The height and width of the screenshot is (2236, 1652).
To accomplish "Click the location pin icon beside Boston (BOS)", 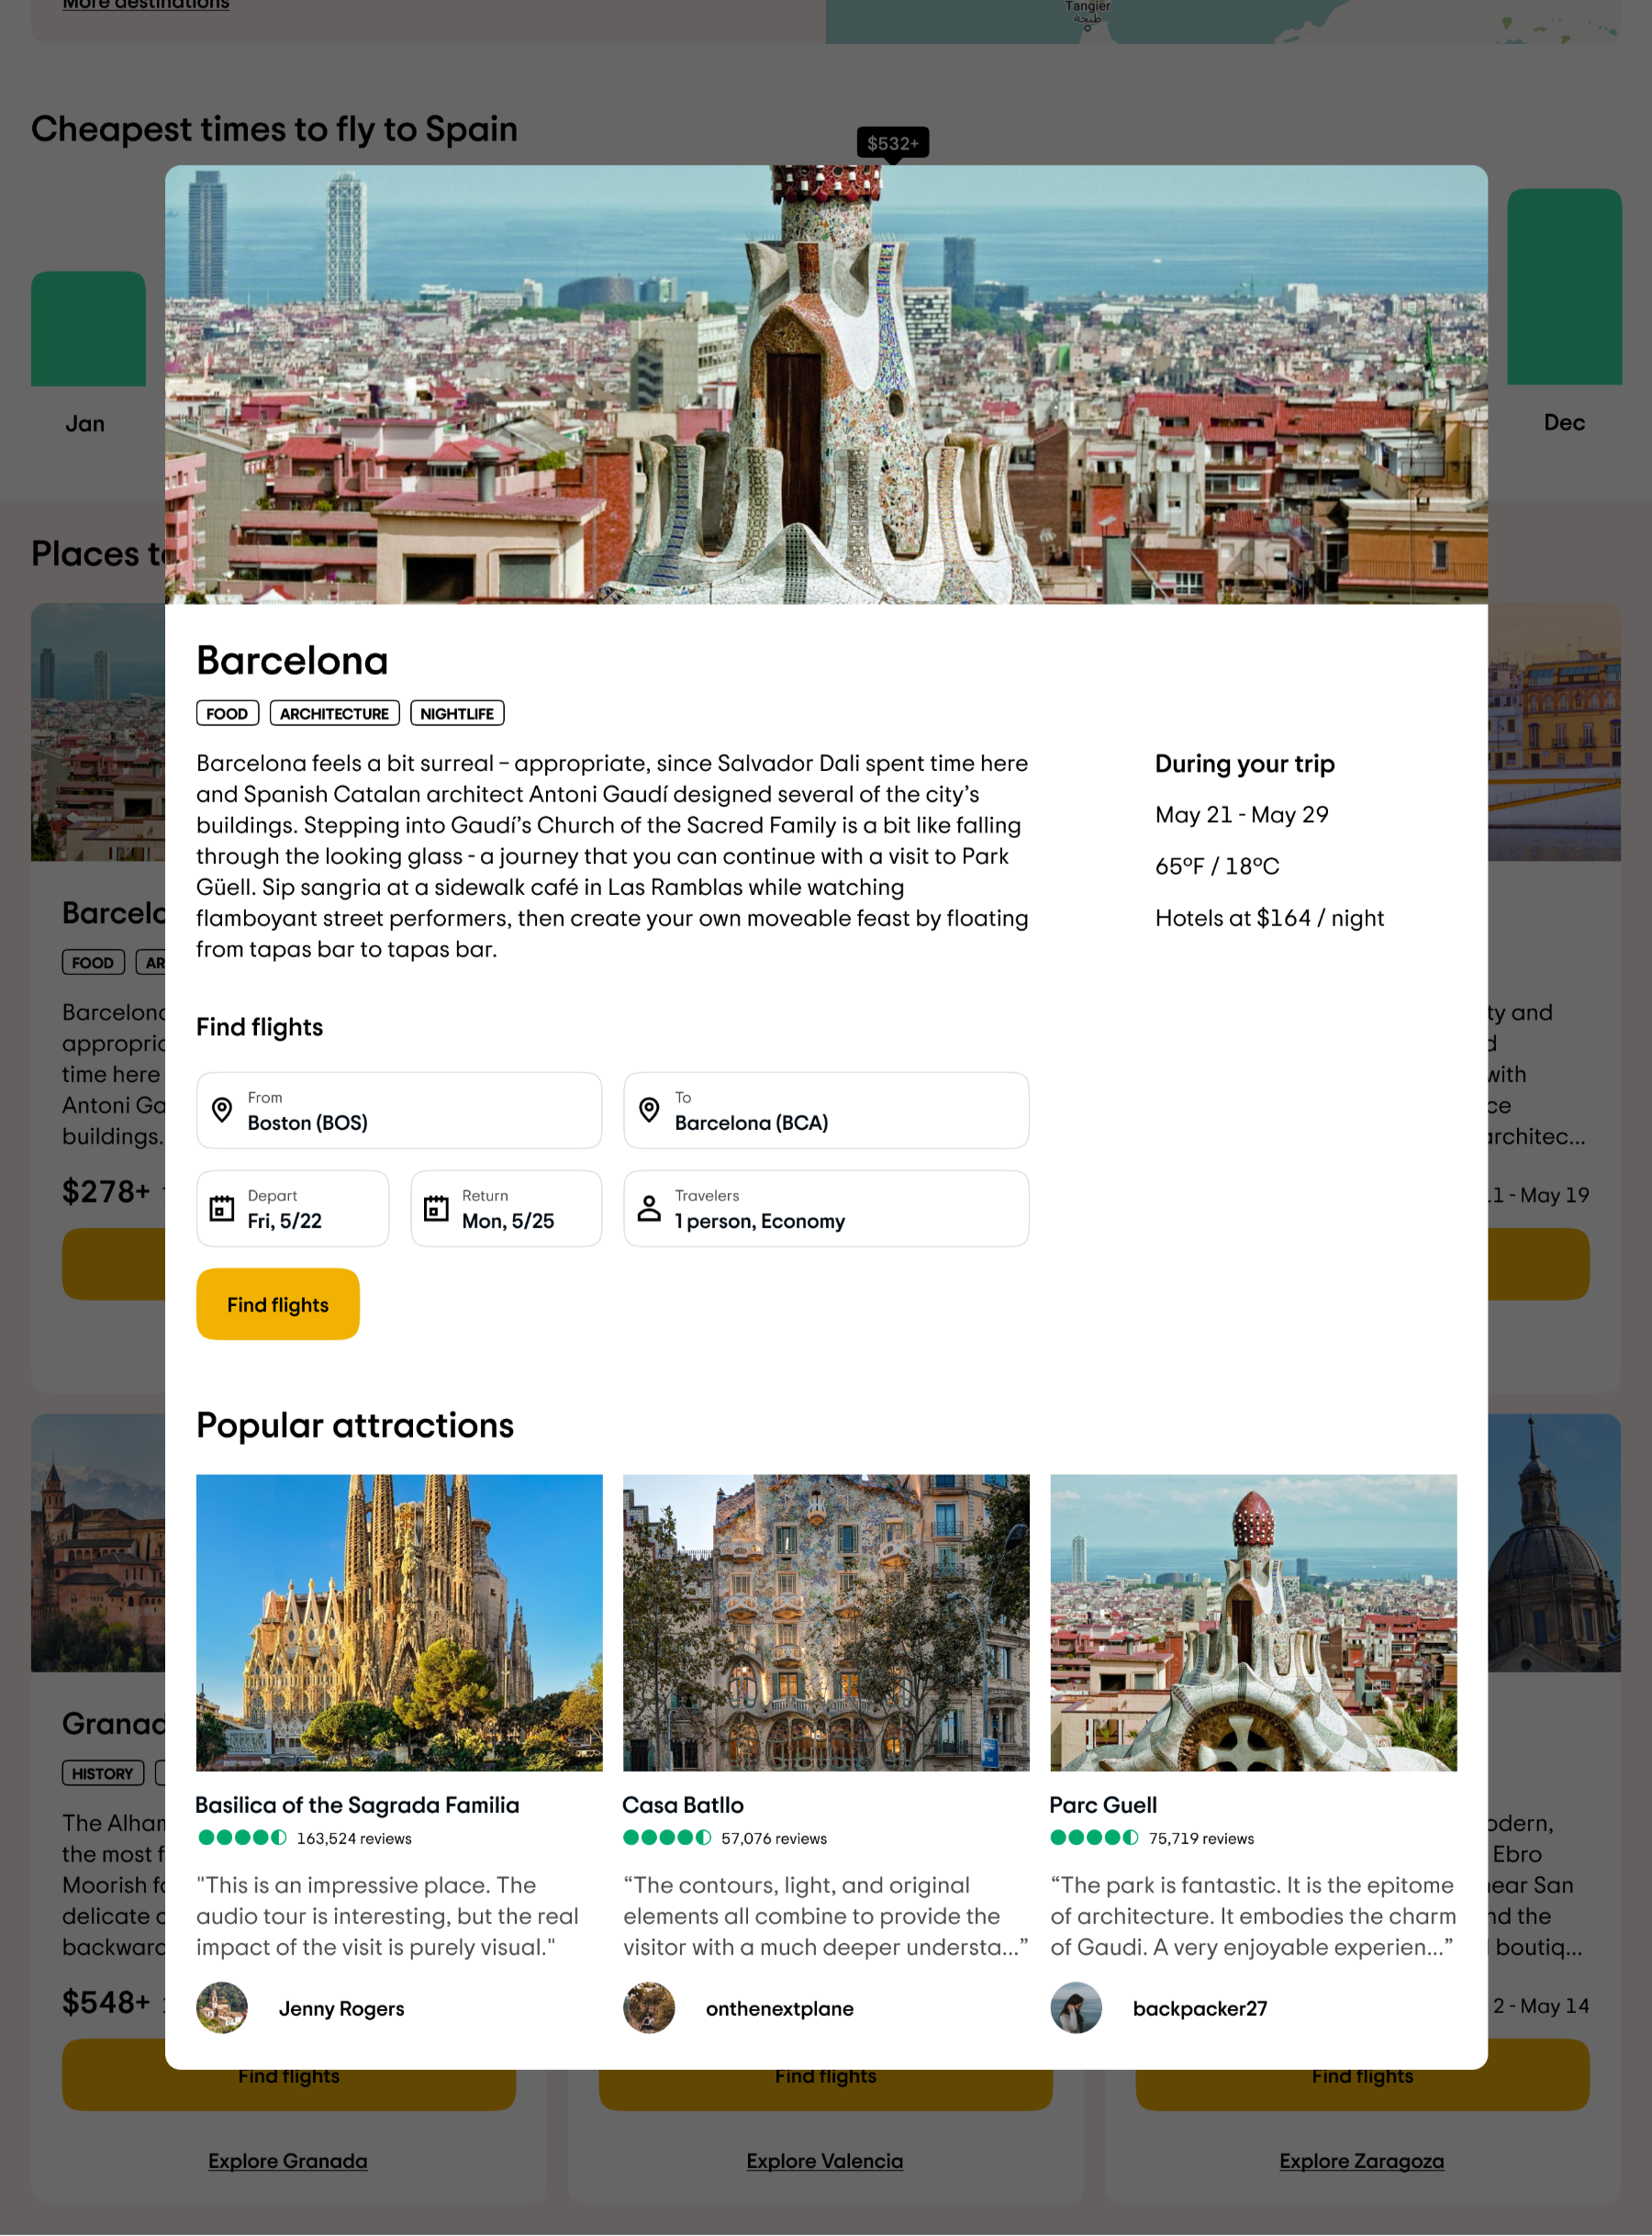I will (222, 1110).
